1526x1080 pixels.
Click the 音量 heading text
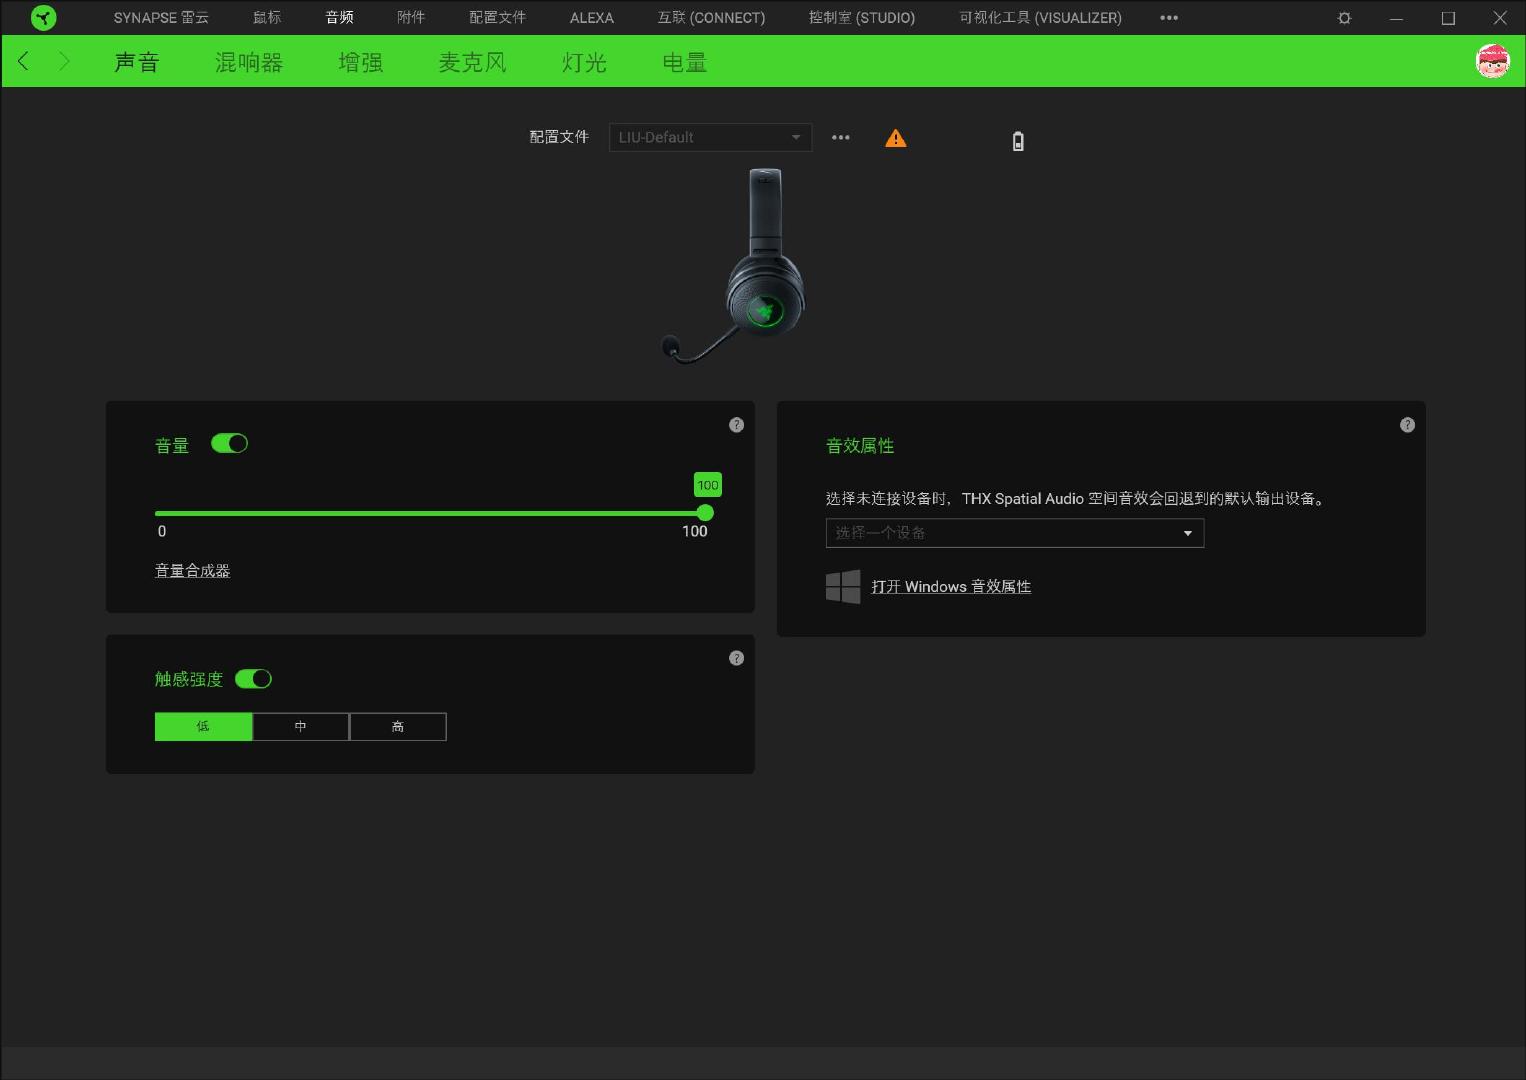pyautogui.click(x=172, y=446)
